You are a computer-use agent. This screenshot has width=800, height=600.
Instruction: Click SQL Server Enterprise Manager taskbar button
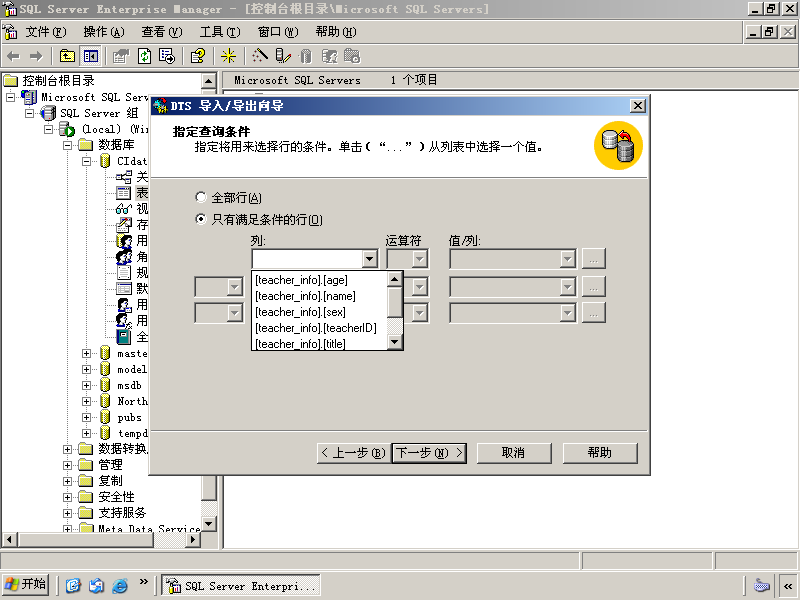(241, 585)
